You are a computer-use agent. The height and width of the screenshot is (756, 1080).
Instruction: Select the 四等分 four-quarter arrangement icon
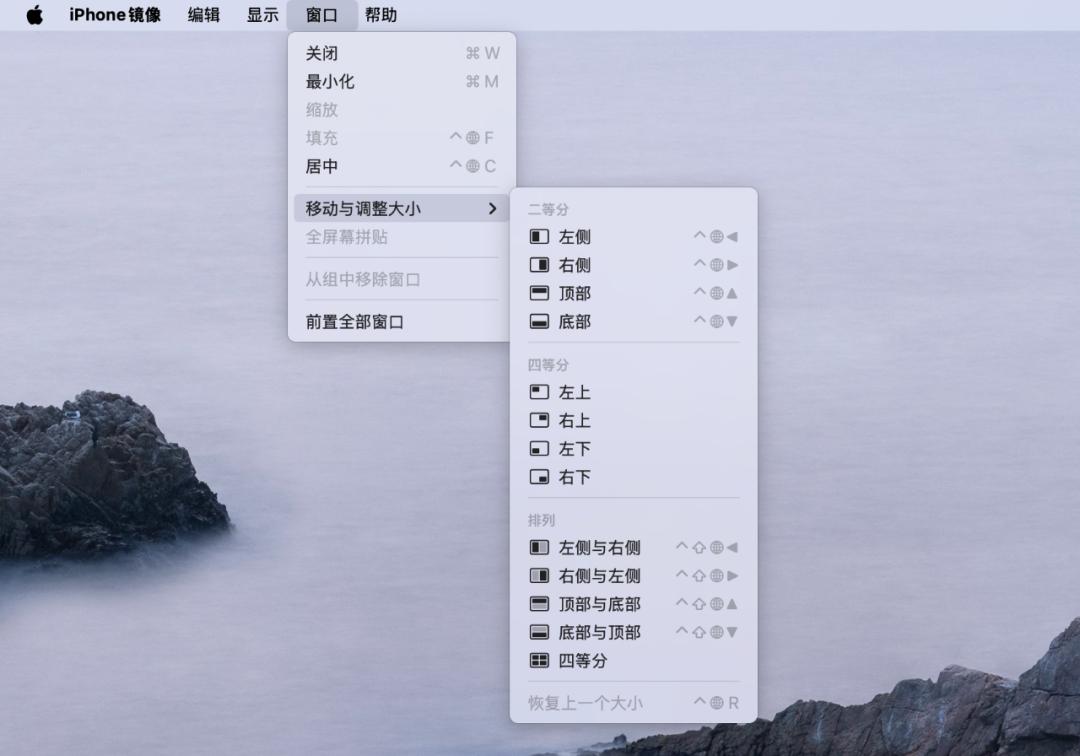point(538,660)
